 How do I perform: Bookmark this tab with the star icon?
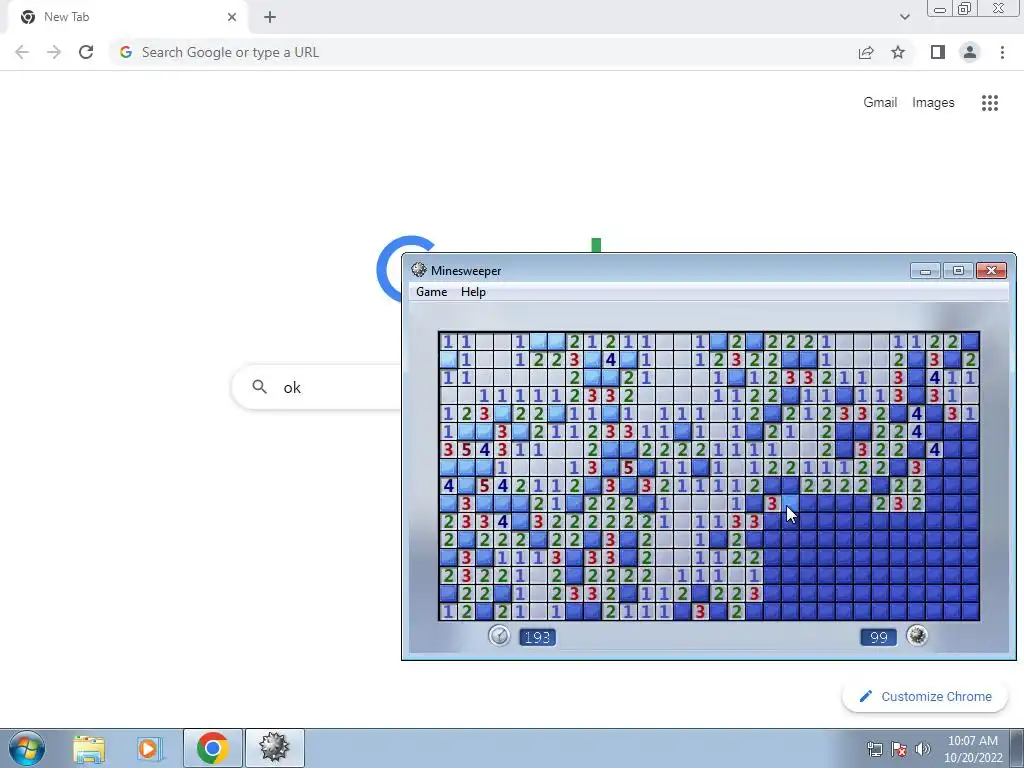pos(898,52)
